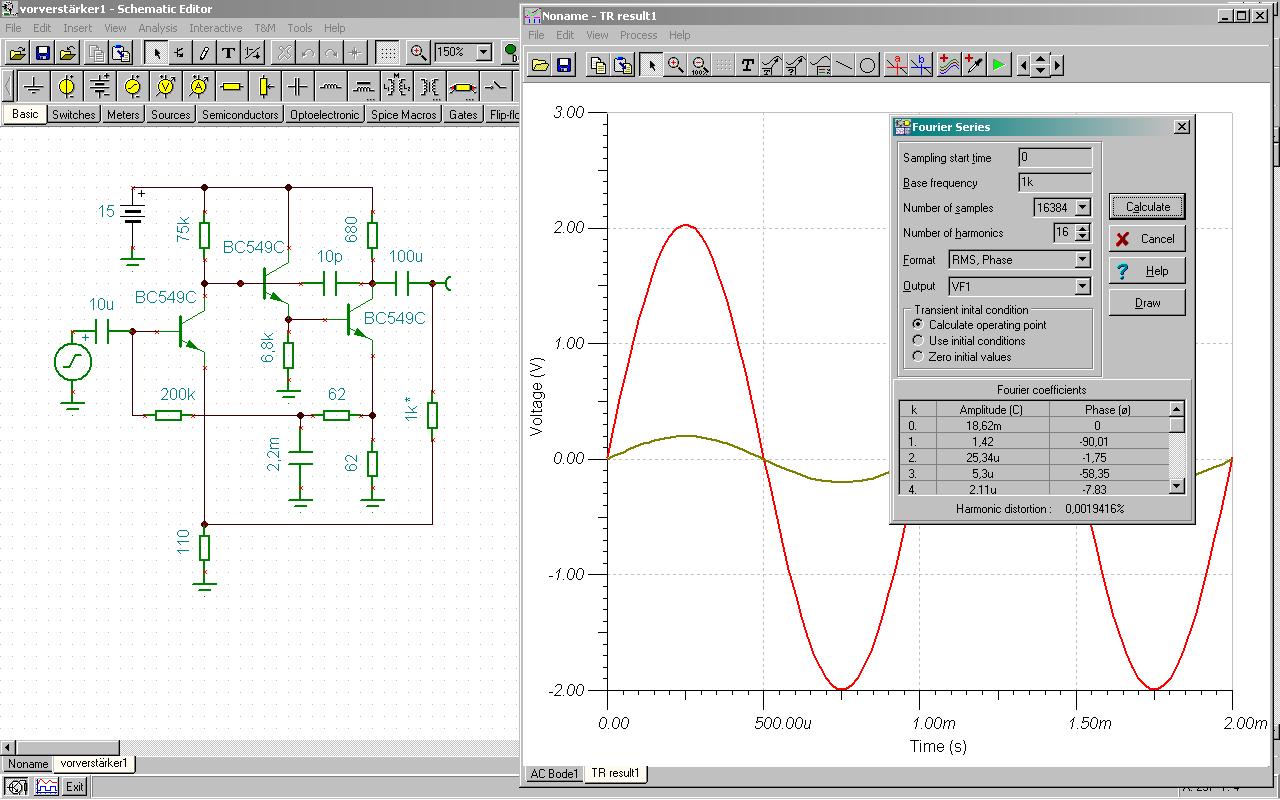Screen dimensions: 1280x800
Task: Click the green run arrow in diagram toolbar
Action: [998, 66]
